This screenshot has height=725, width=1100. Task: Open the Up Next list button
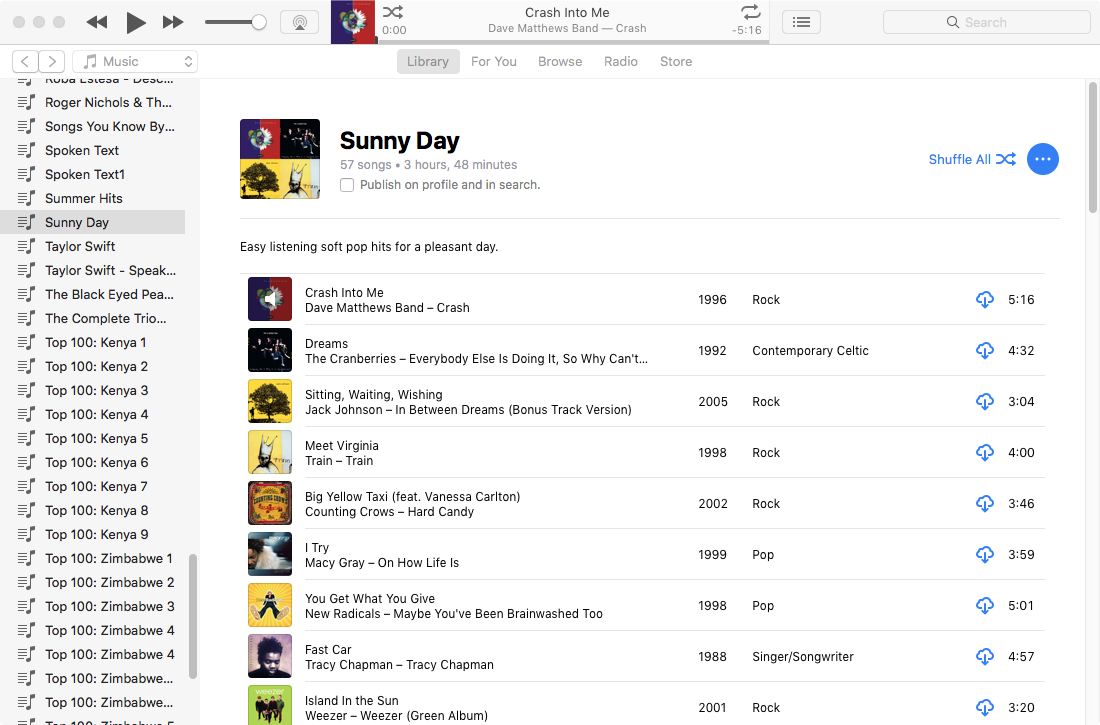pyautogui.click(x=801, y=22)
